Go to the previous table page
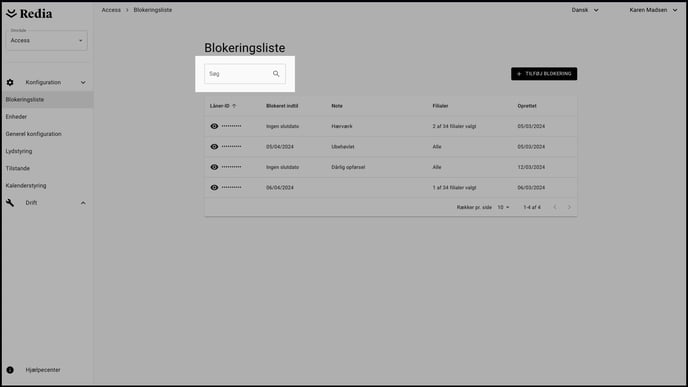This screenshot has width=688, height=387. [555, 207]
